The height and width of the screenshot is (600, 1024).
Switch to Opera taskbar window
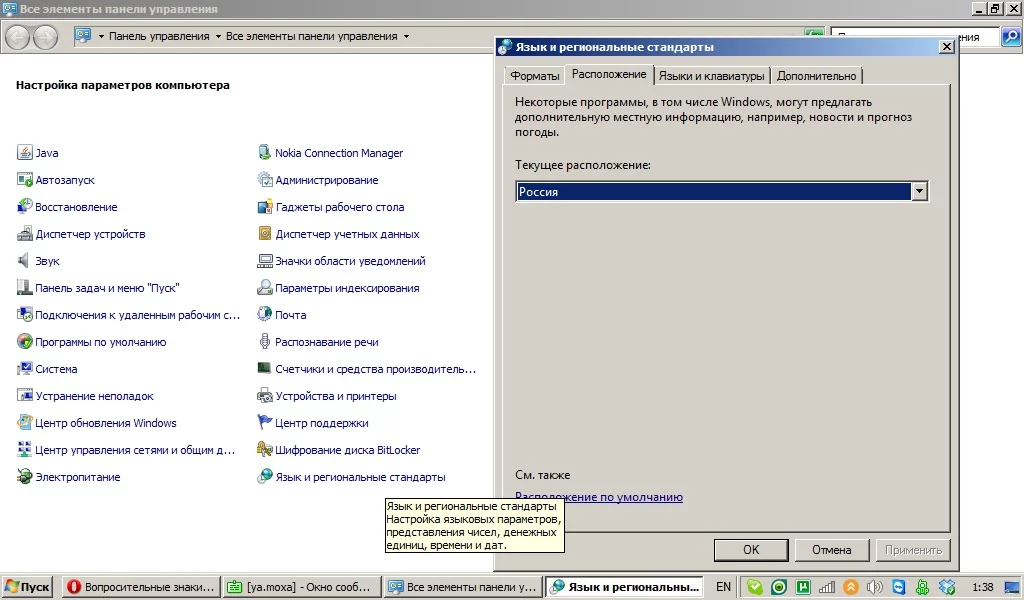140,587
